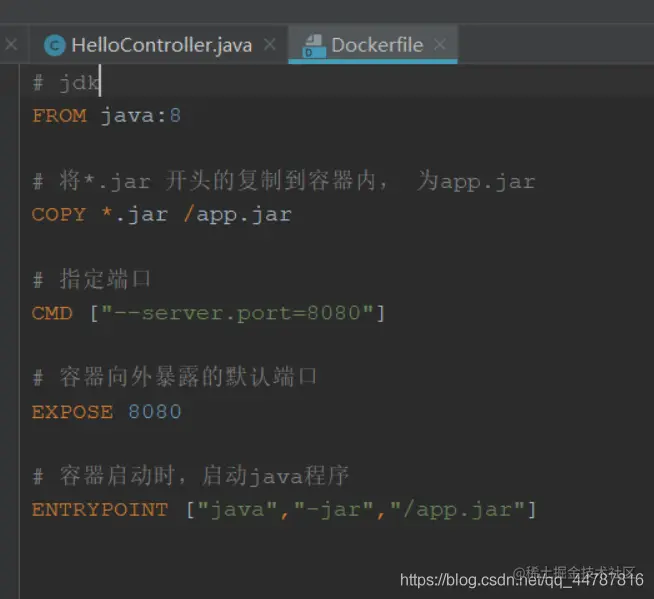Click the COPY keyword
This screenshot has height=599, width=654.
[59, 214]
